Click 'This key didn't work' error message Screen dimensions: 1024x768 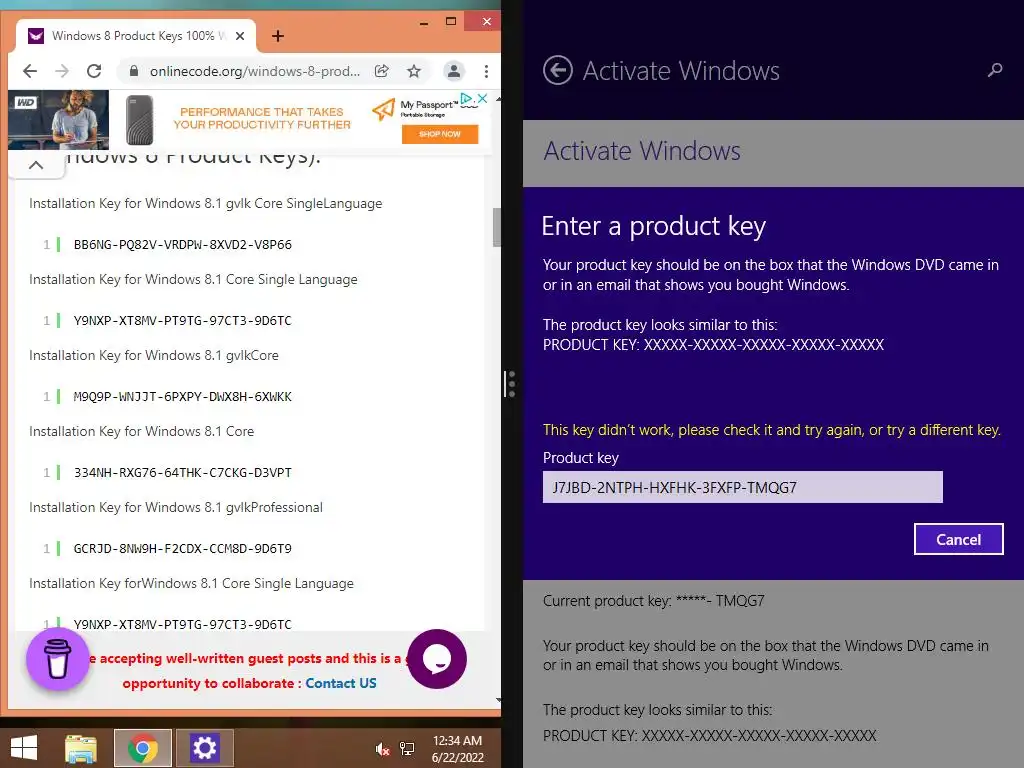772,430
